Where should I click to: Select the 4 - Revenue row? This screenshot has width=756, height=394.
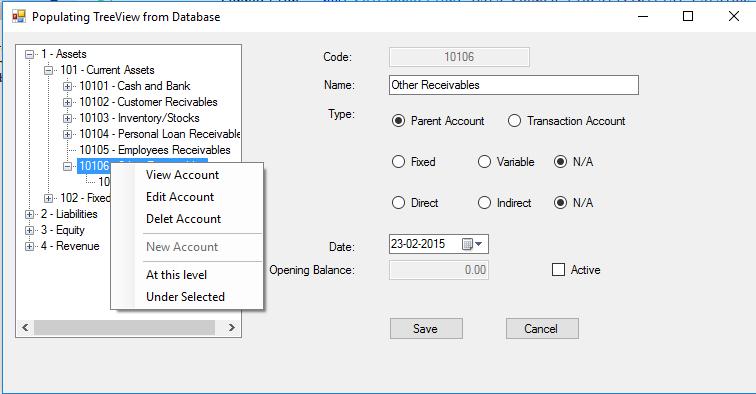click(70, 246)
